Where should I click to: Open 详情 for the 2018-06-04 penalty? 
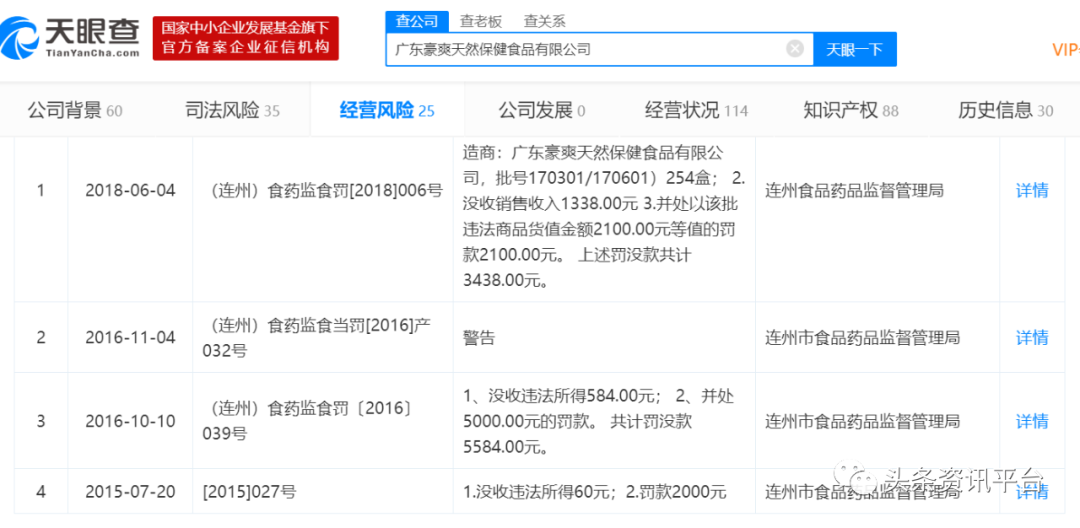[1032, 191]
